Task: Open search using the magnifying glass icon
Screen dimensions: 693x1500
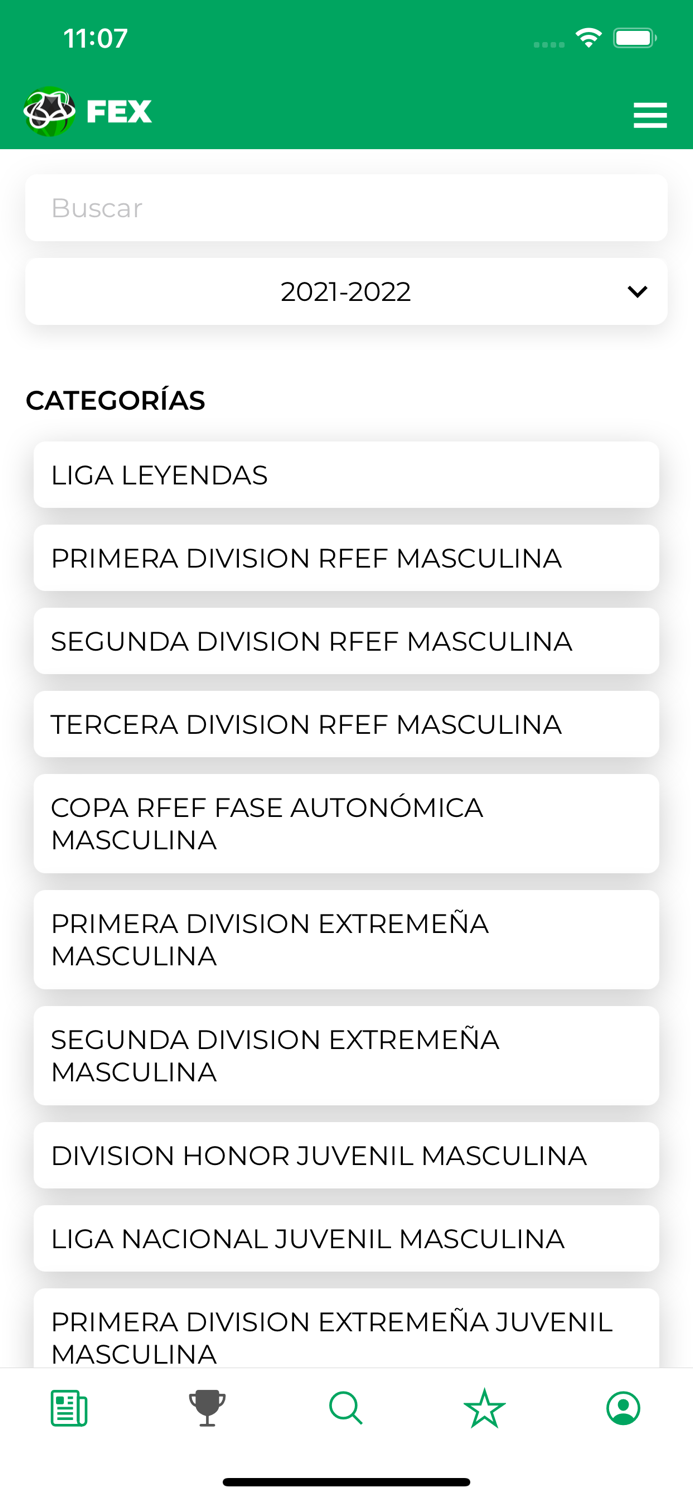Action: coord(345,1407)
